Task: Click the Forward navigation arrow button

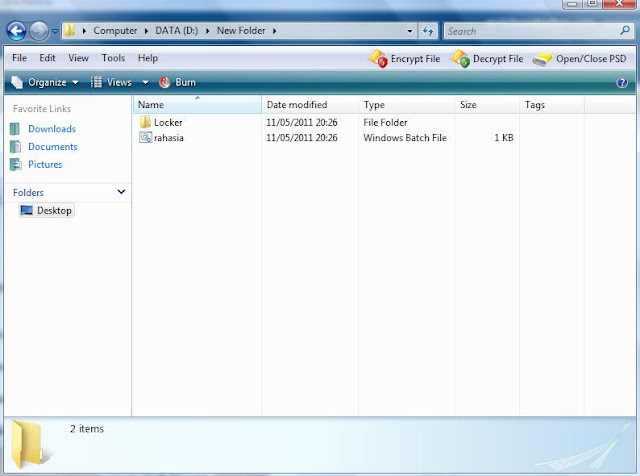Action: click(39, 31)
